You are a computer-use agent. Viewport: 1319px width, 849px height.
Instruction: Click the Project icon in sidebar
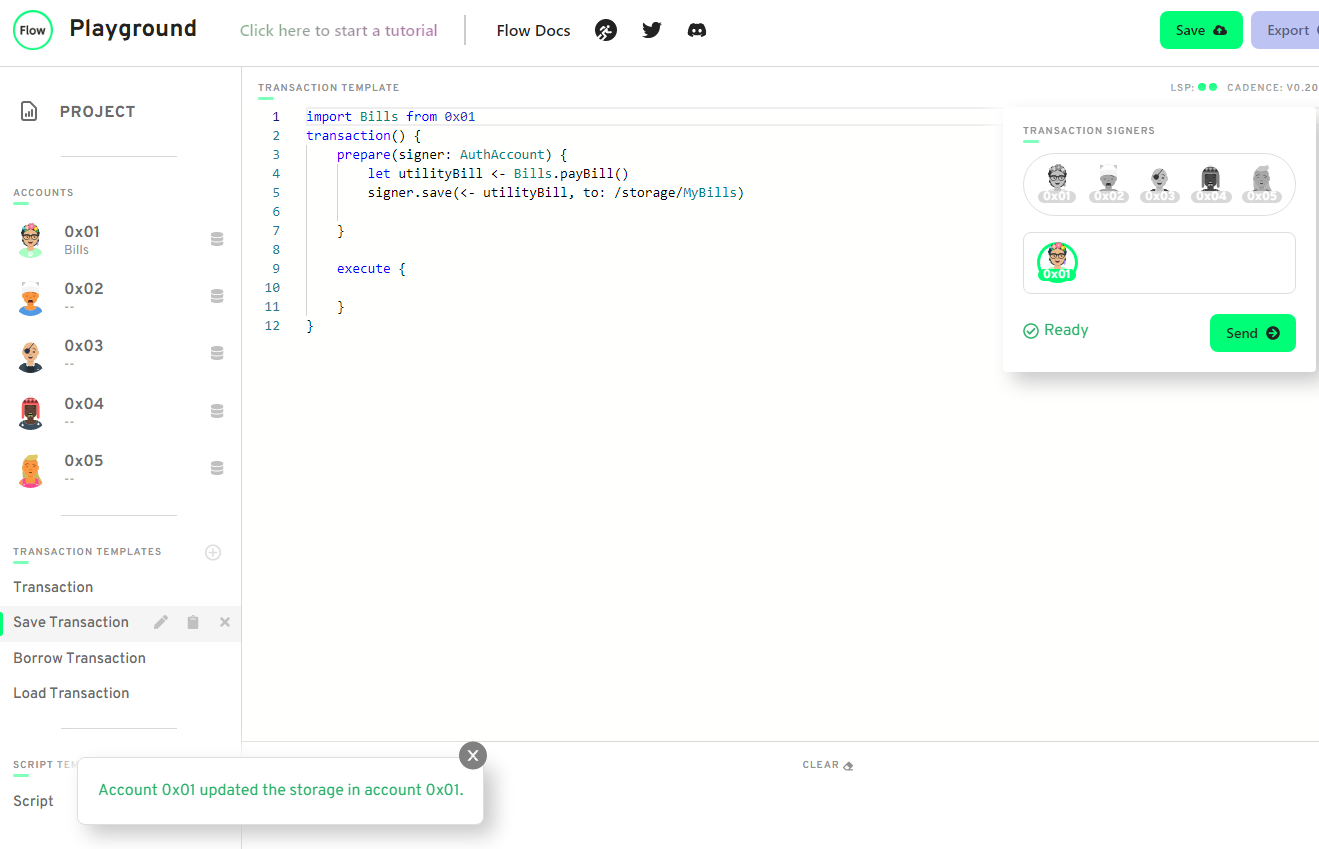[x=29, y=112]
